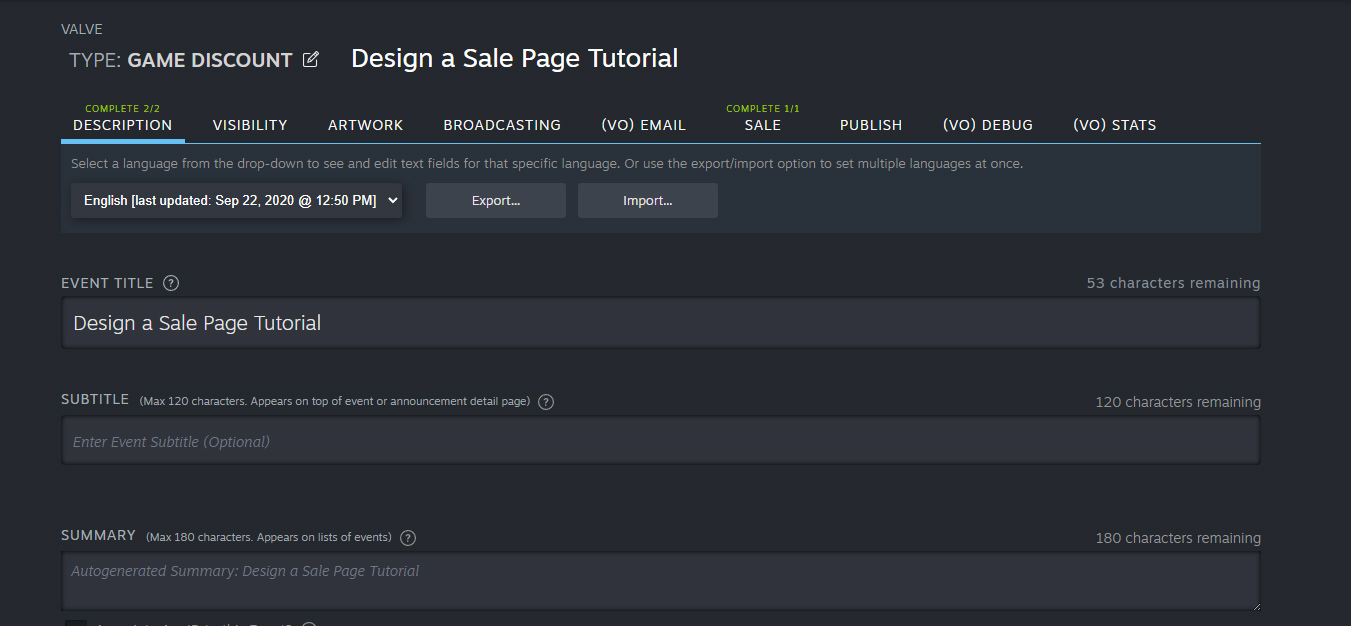
Task: Toggle the checkbox below the Summary field
Action: (x=76, y=623)
